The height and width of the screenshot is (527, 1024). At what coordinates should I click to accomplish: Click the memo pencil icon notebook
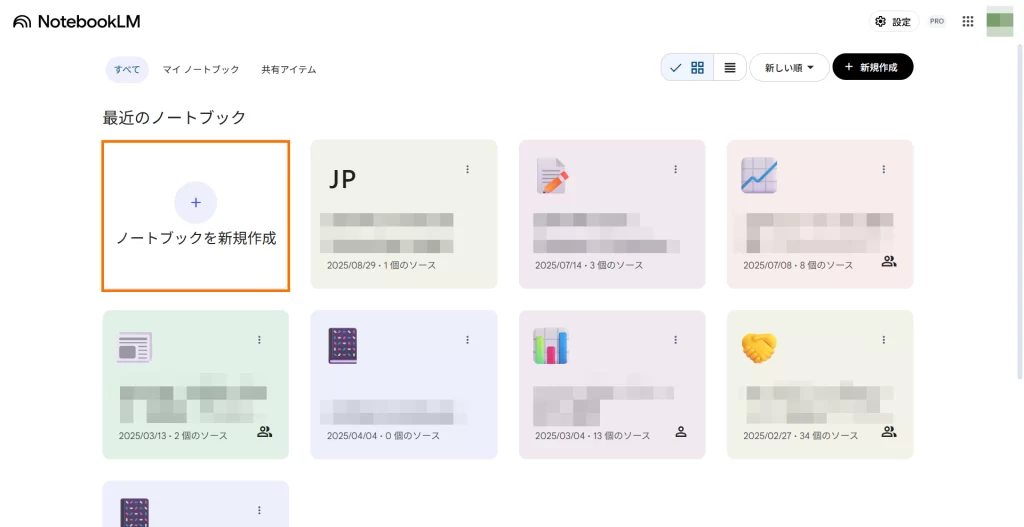pyautogui.click(x=612, y=214)
